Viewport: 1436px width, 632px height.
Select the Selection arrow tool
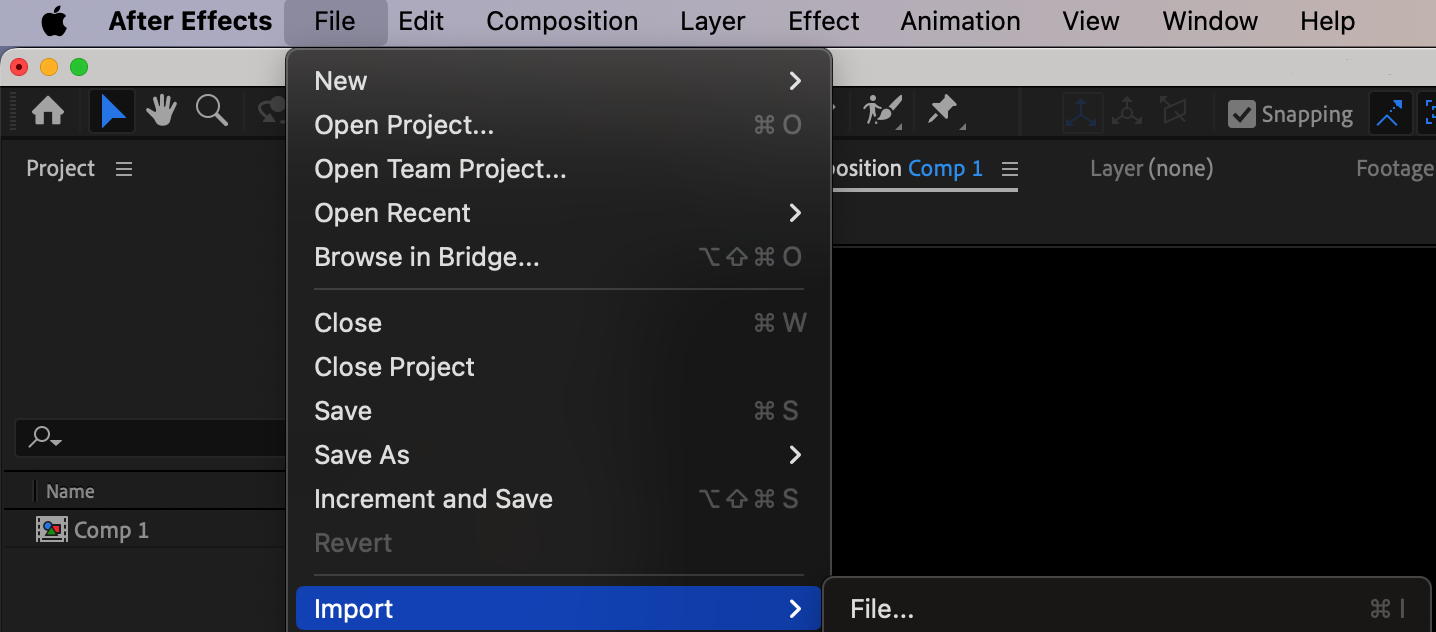113,113
